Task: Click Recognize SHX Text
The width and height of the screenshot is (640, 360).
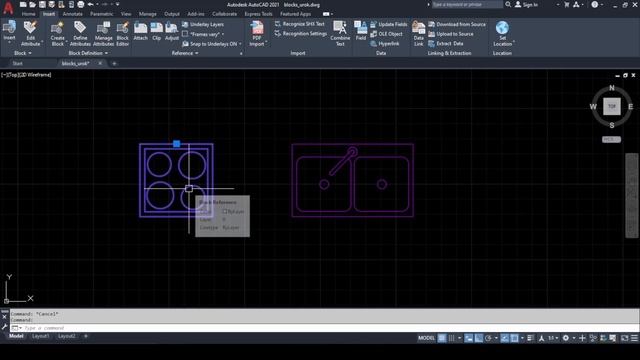Action: coord(300,24)
